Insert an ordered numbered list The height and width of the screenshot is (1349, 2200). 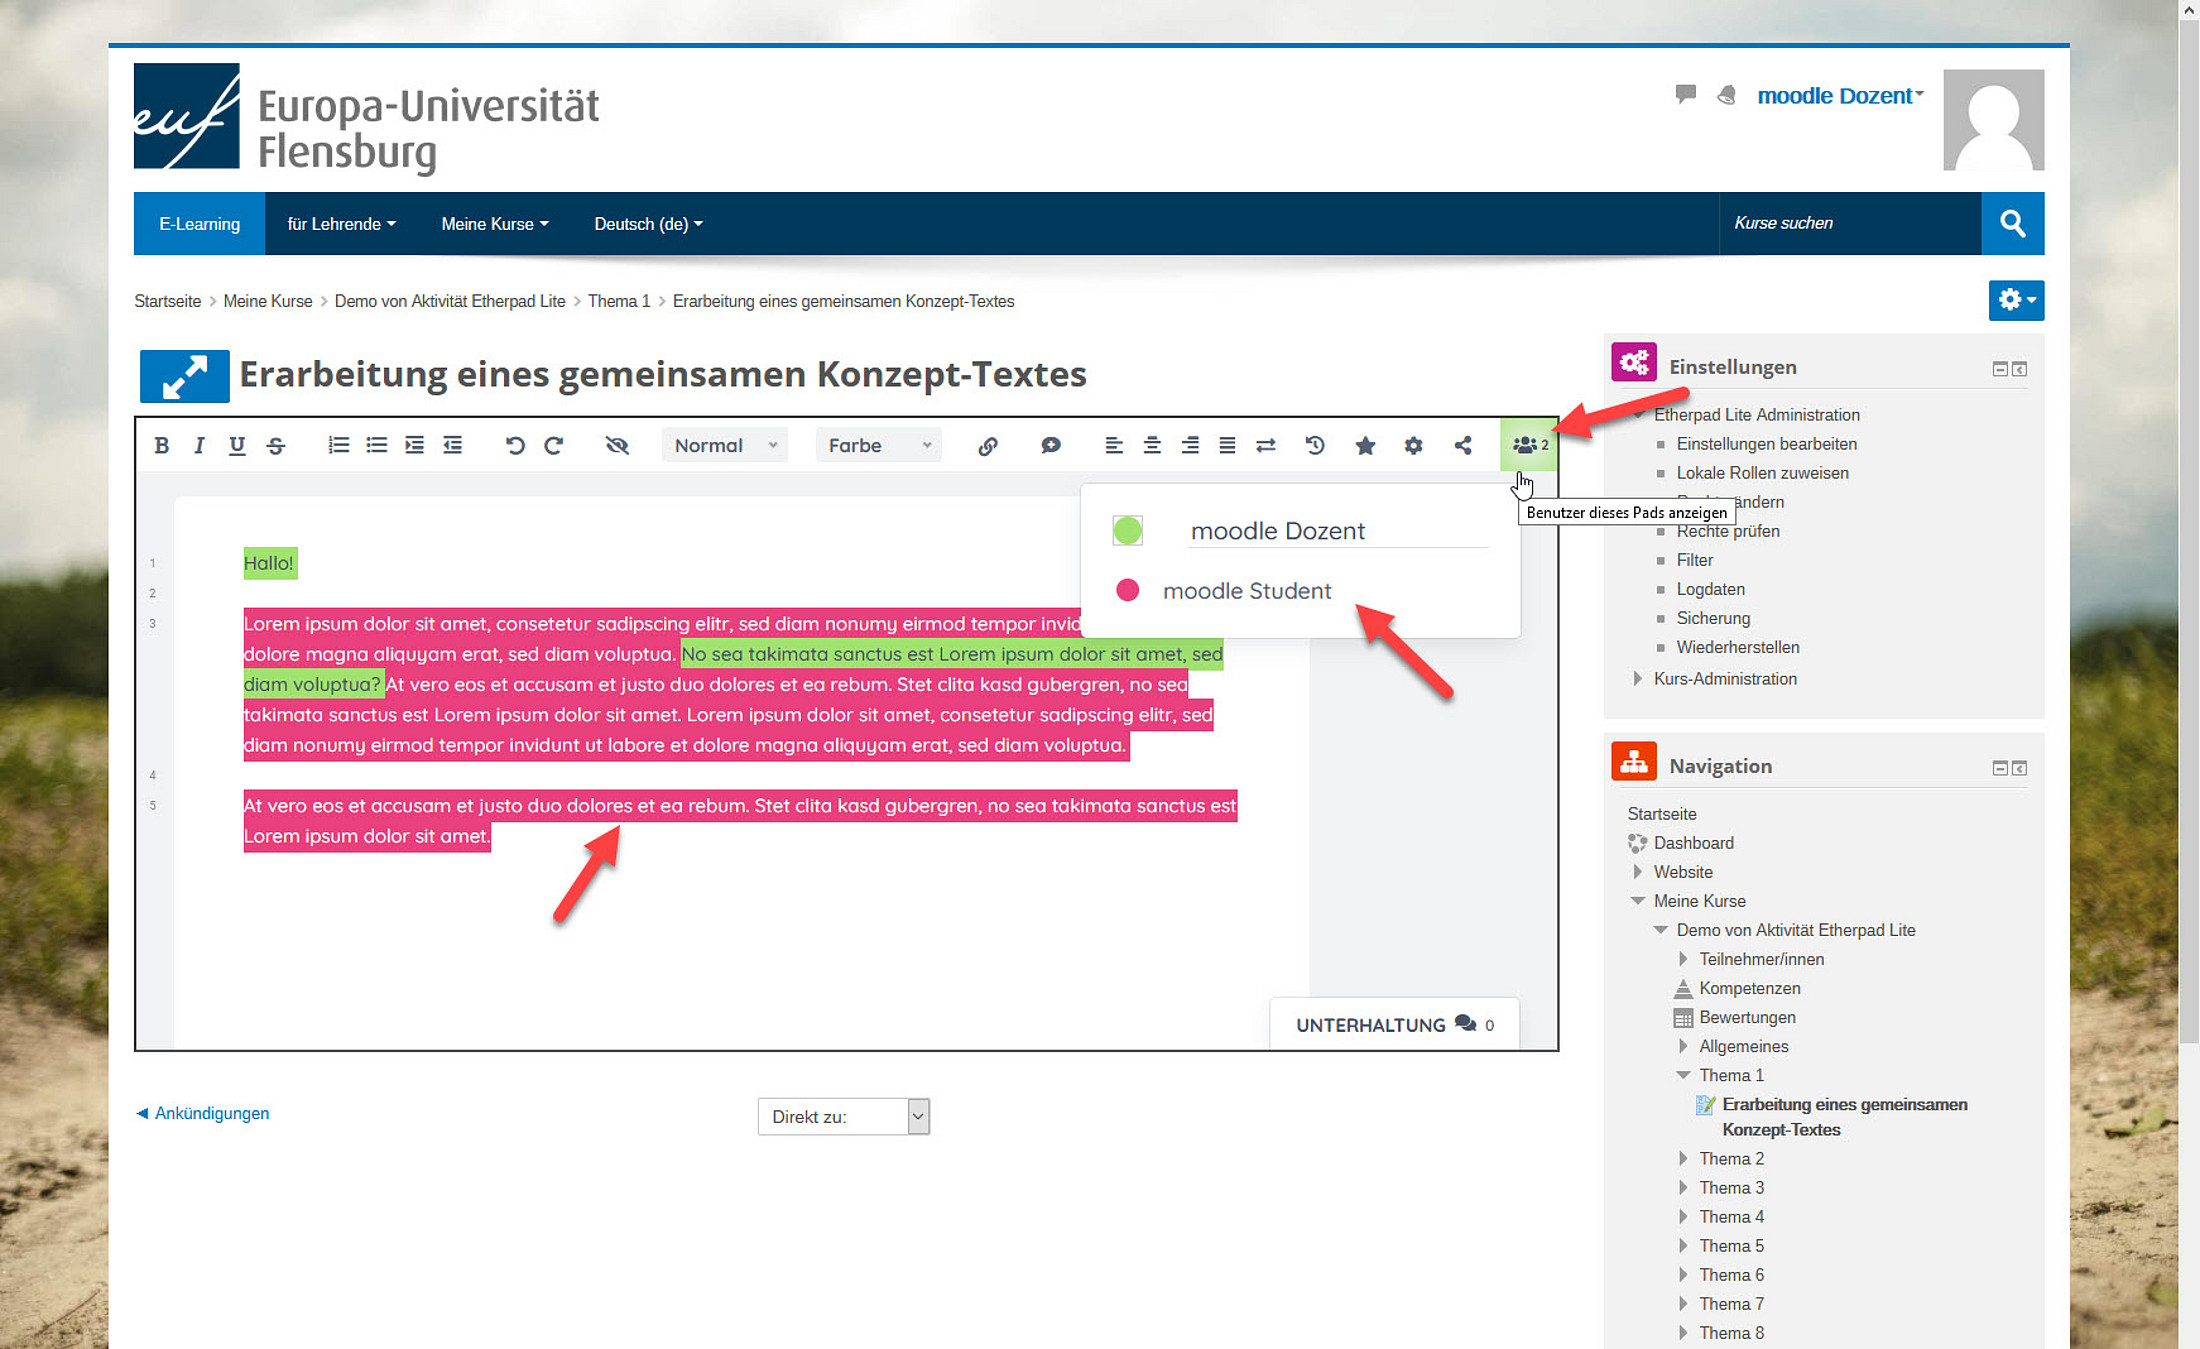pyautogui.click(x=338, y=446)
